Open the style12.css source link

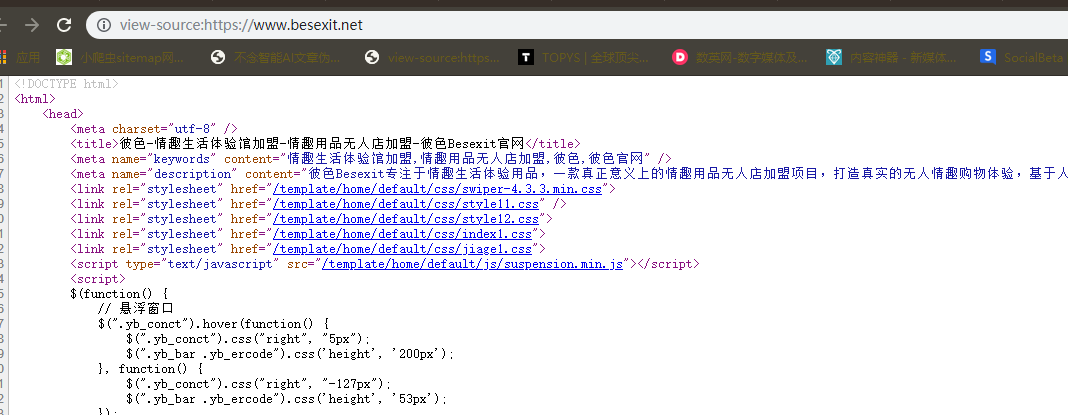[x=406, y=219]
